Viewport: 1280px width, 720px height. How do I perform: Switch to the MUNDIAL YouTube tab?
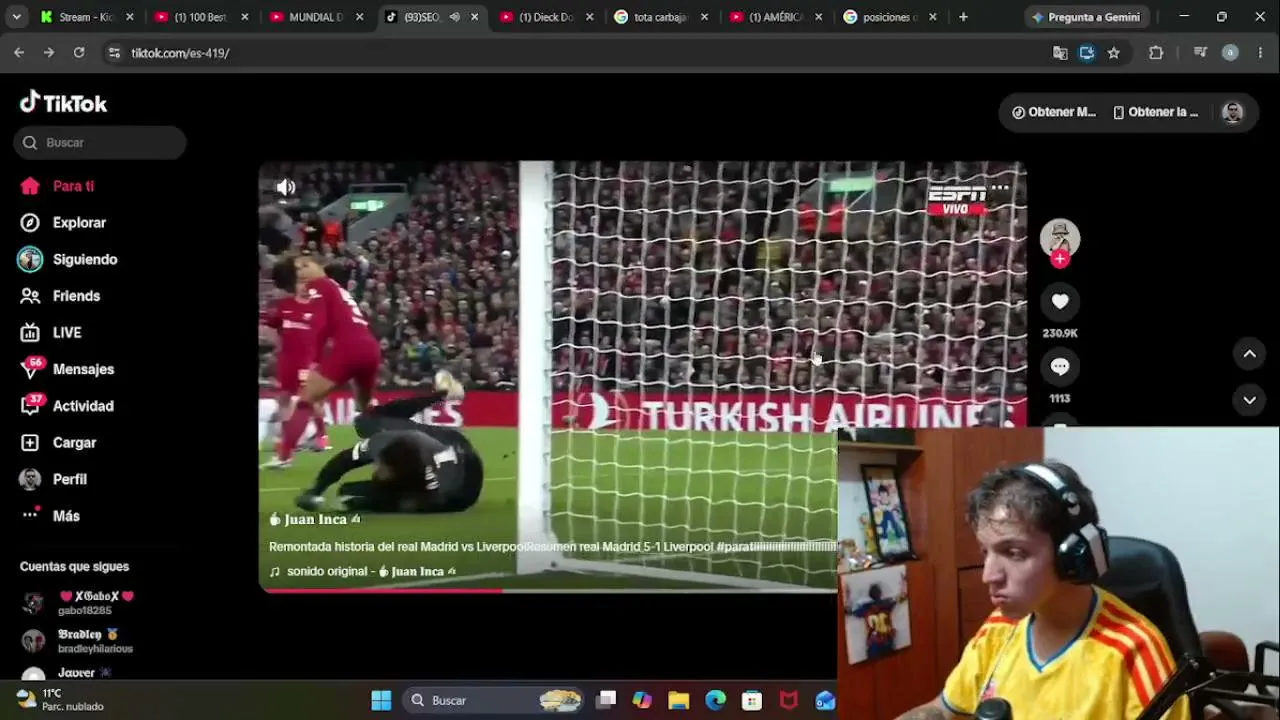tap(317, 17)
